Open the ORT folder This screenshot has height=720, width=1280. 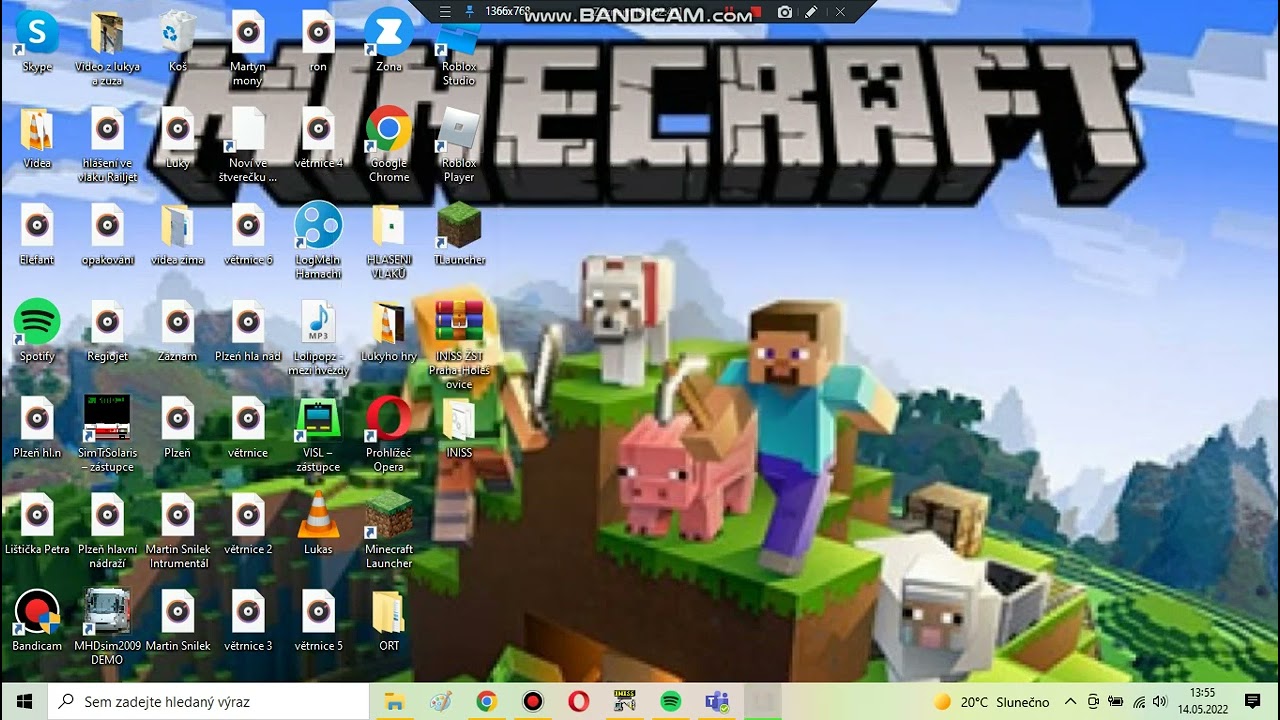coord(389,620)
